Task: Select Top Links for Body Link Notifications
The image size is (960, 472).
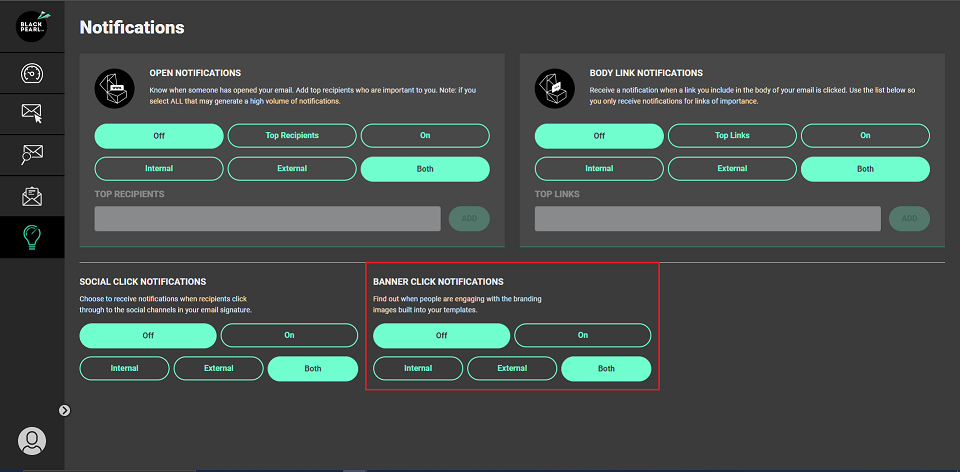Action: pyautogui.click(x=732, y=136)
